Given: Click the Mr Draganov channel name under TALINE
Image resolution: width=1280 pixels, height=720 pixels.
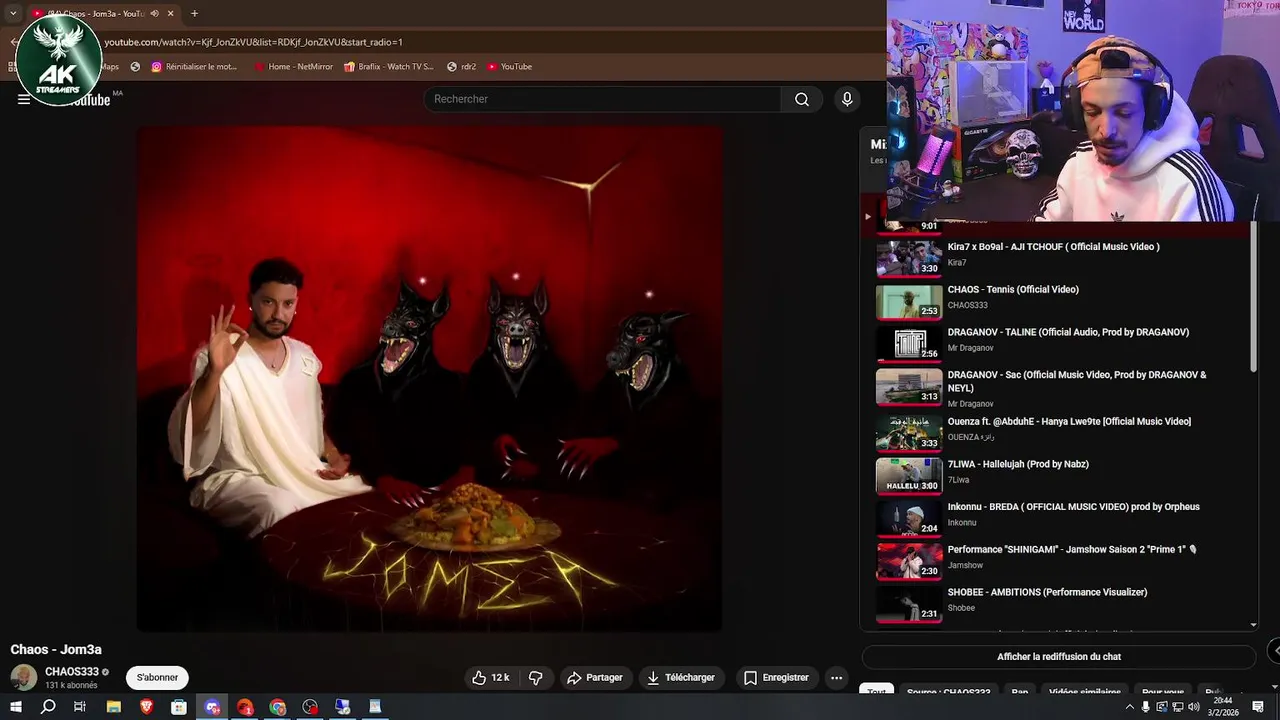Looking at the screenshot, I should (970, 348).
